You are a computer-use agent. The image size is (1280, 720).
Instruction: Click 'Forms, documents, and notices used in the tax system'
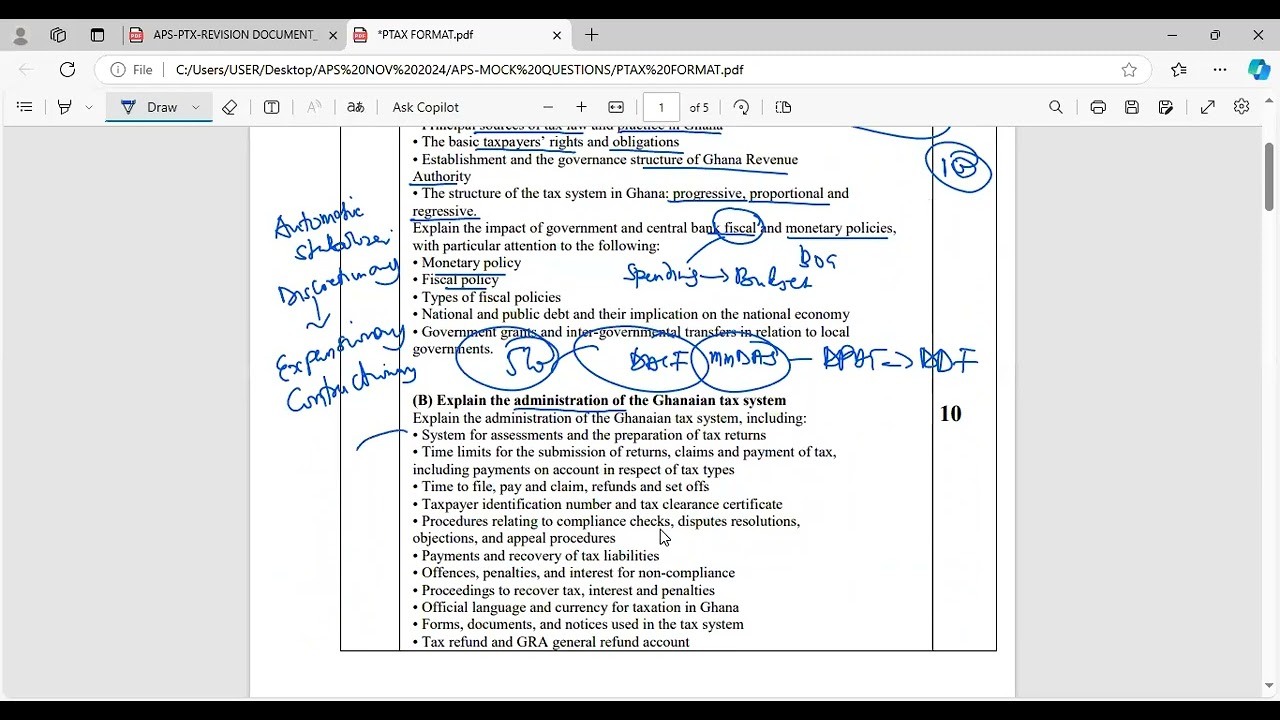coord(583,624)
